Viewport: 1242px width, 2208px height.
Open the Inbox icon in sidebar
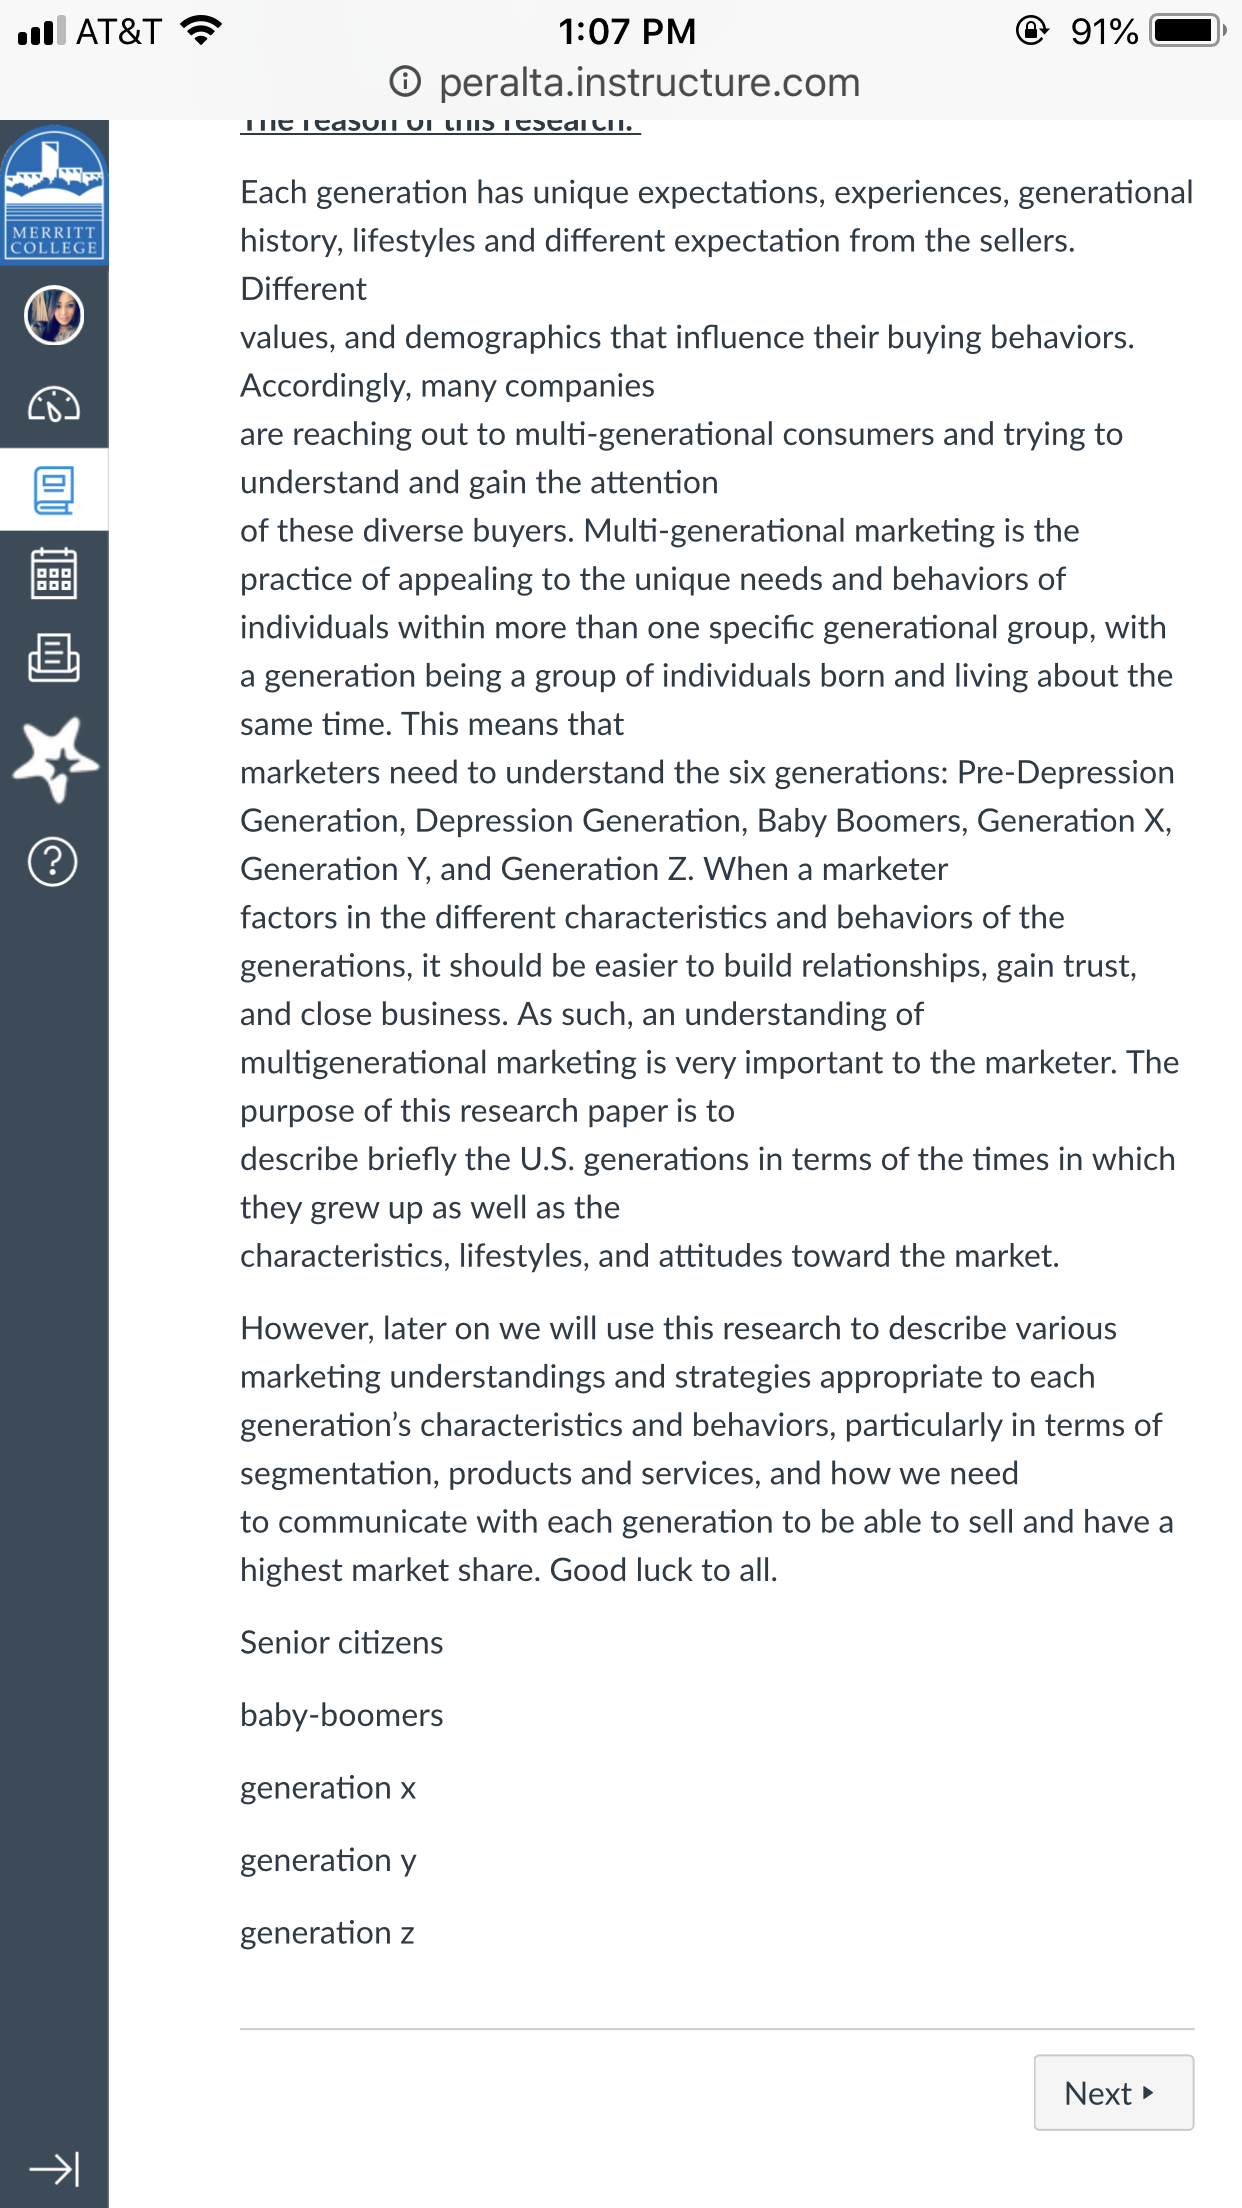tap(54, 657)
